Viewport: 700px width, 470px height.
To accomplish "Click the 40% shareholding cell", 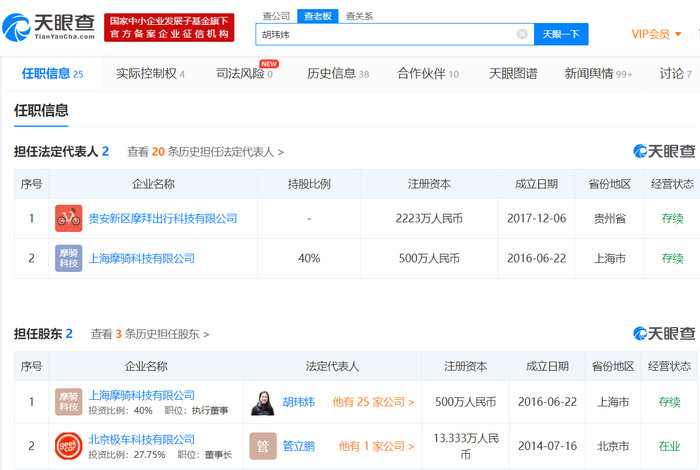I will click(309, 258).
